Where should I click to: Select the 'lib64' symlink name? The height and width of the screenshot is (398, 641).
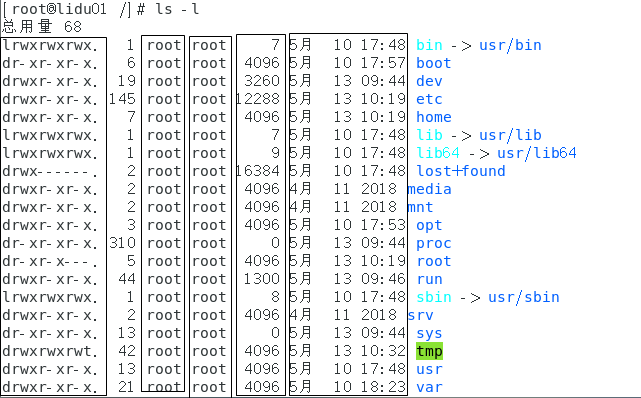coord(438,153)
